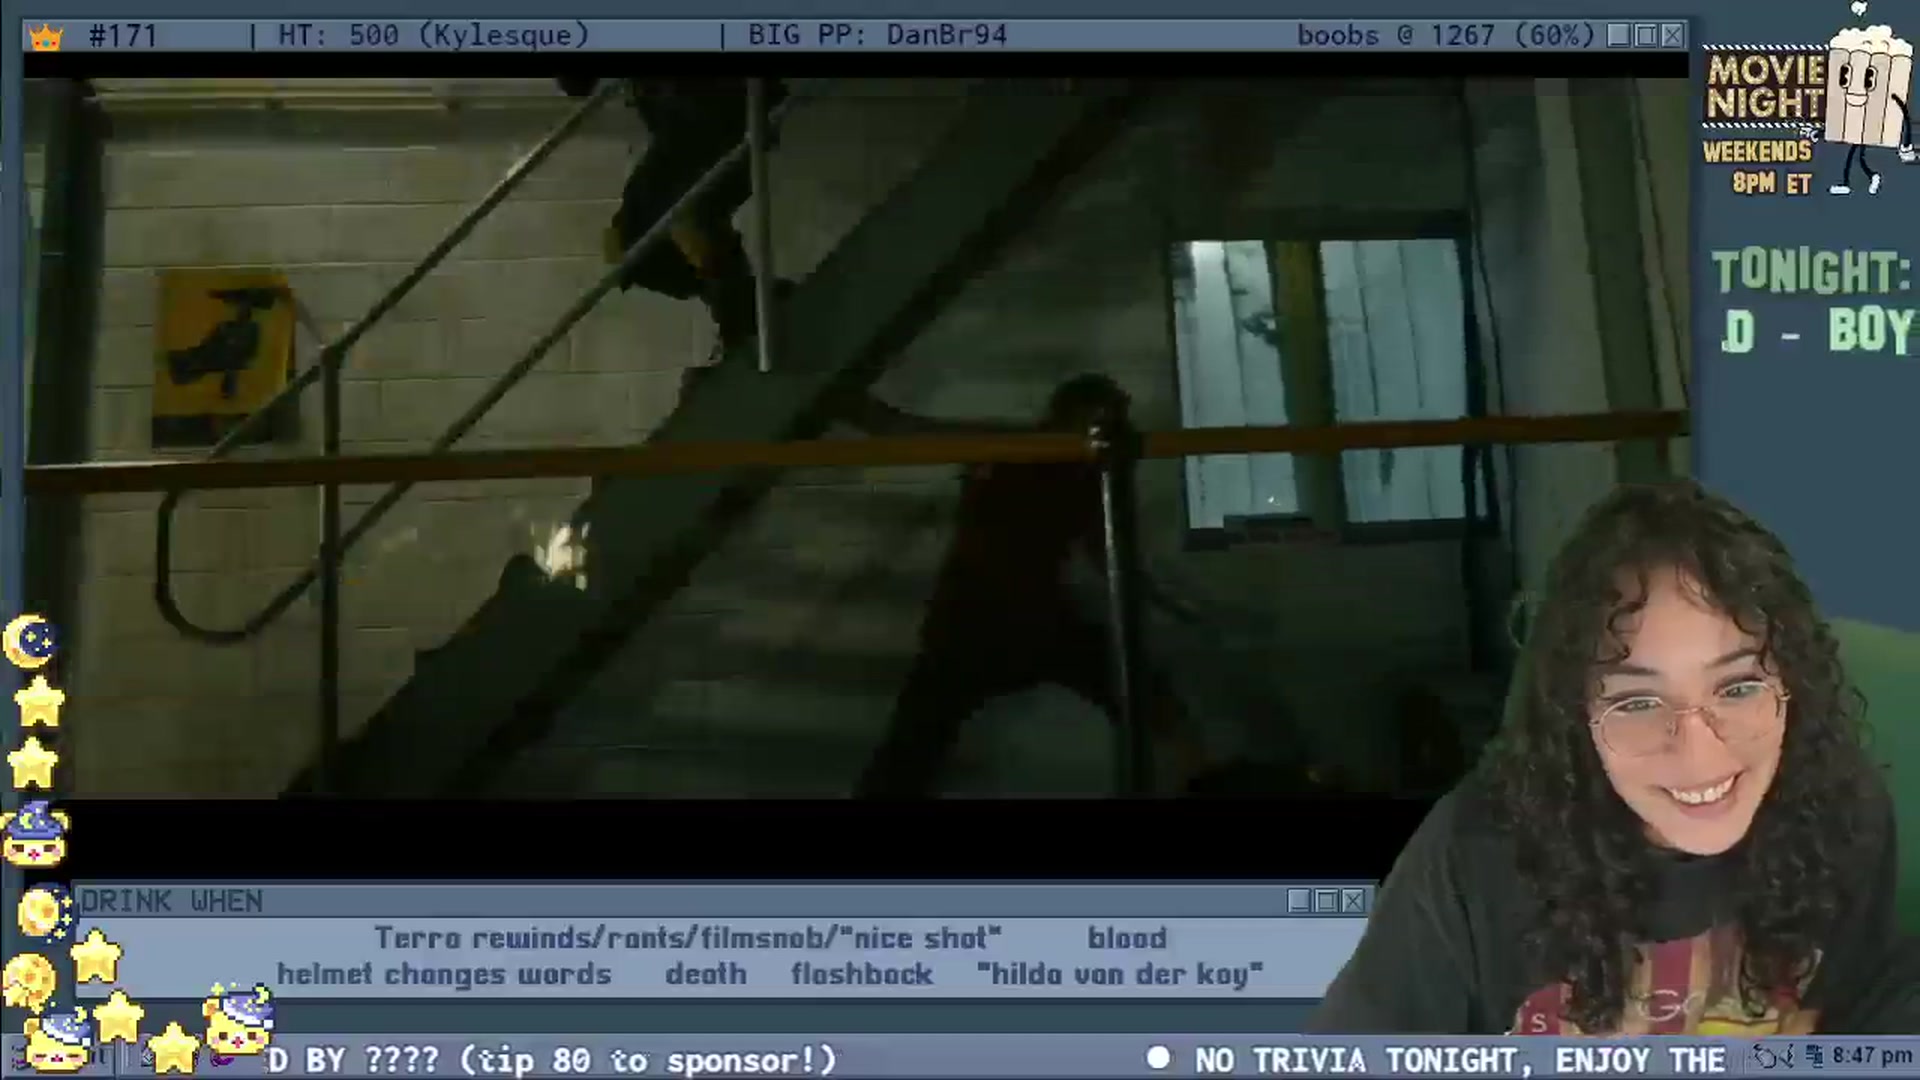Click 'helmet changes words' rule
The image size is (1920, 1080).
click(x=444, y=974)
